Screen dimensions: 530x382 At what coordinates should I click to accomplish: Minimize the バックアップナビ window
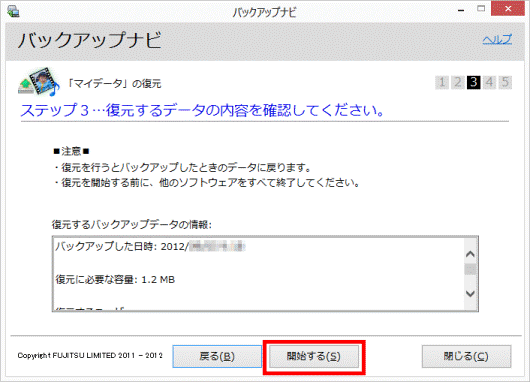(x=461, y=10)
